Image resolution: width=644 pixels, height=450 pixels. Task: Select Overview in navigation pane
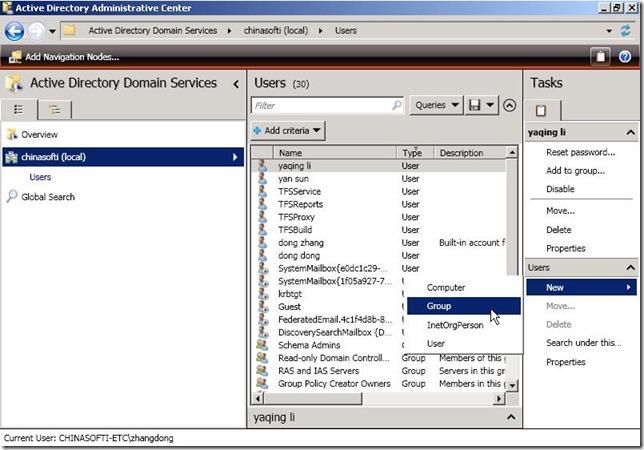[x=39, y=135]
